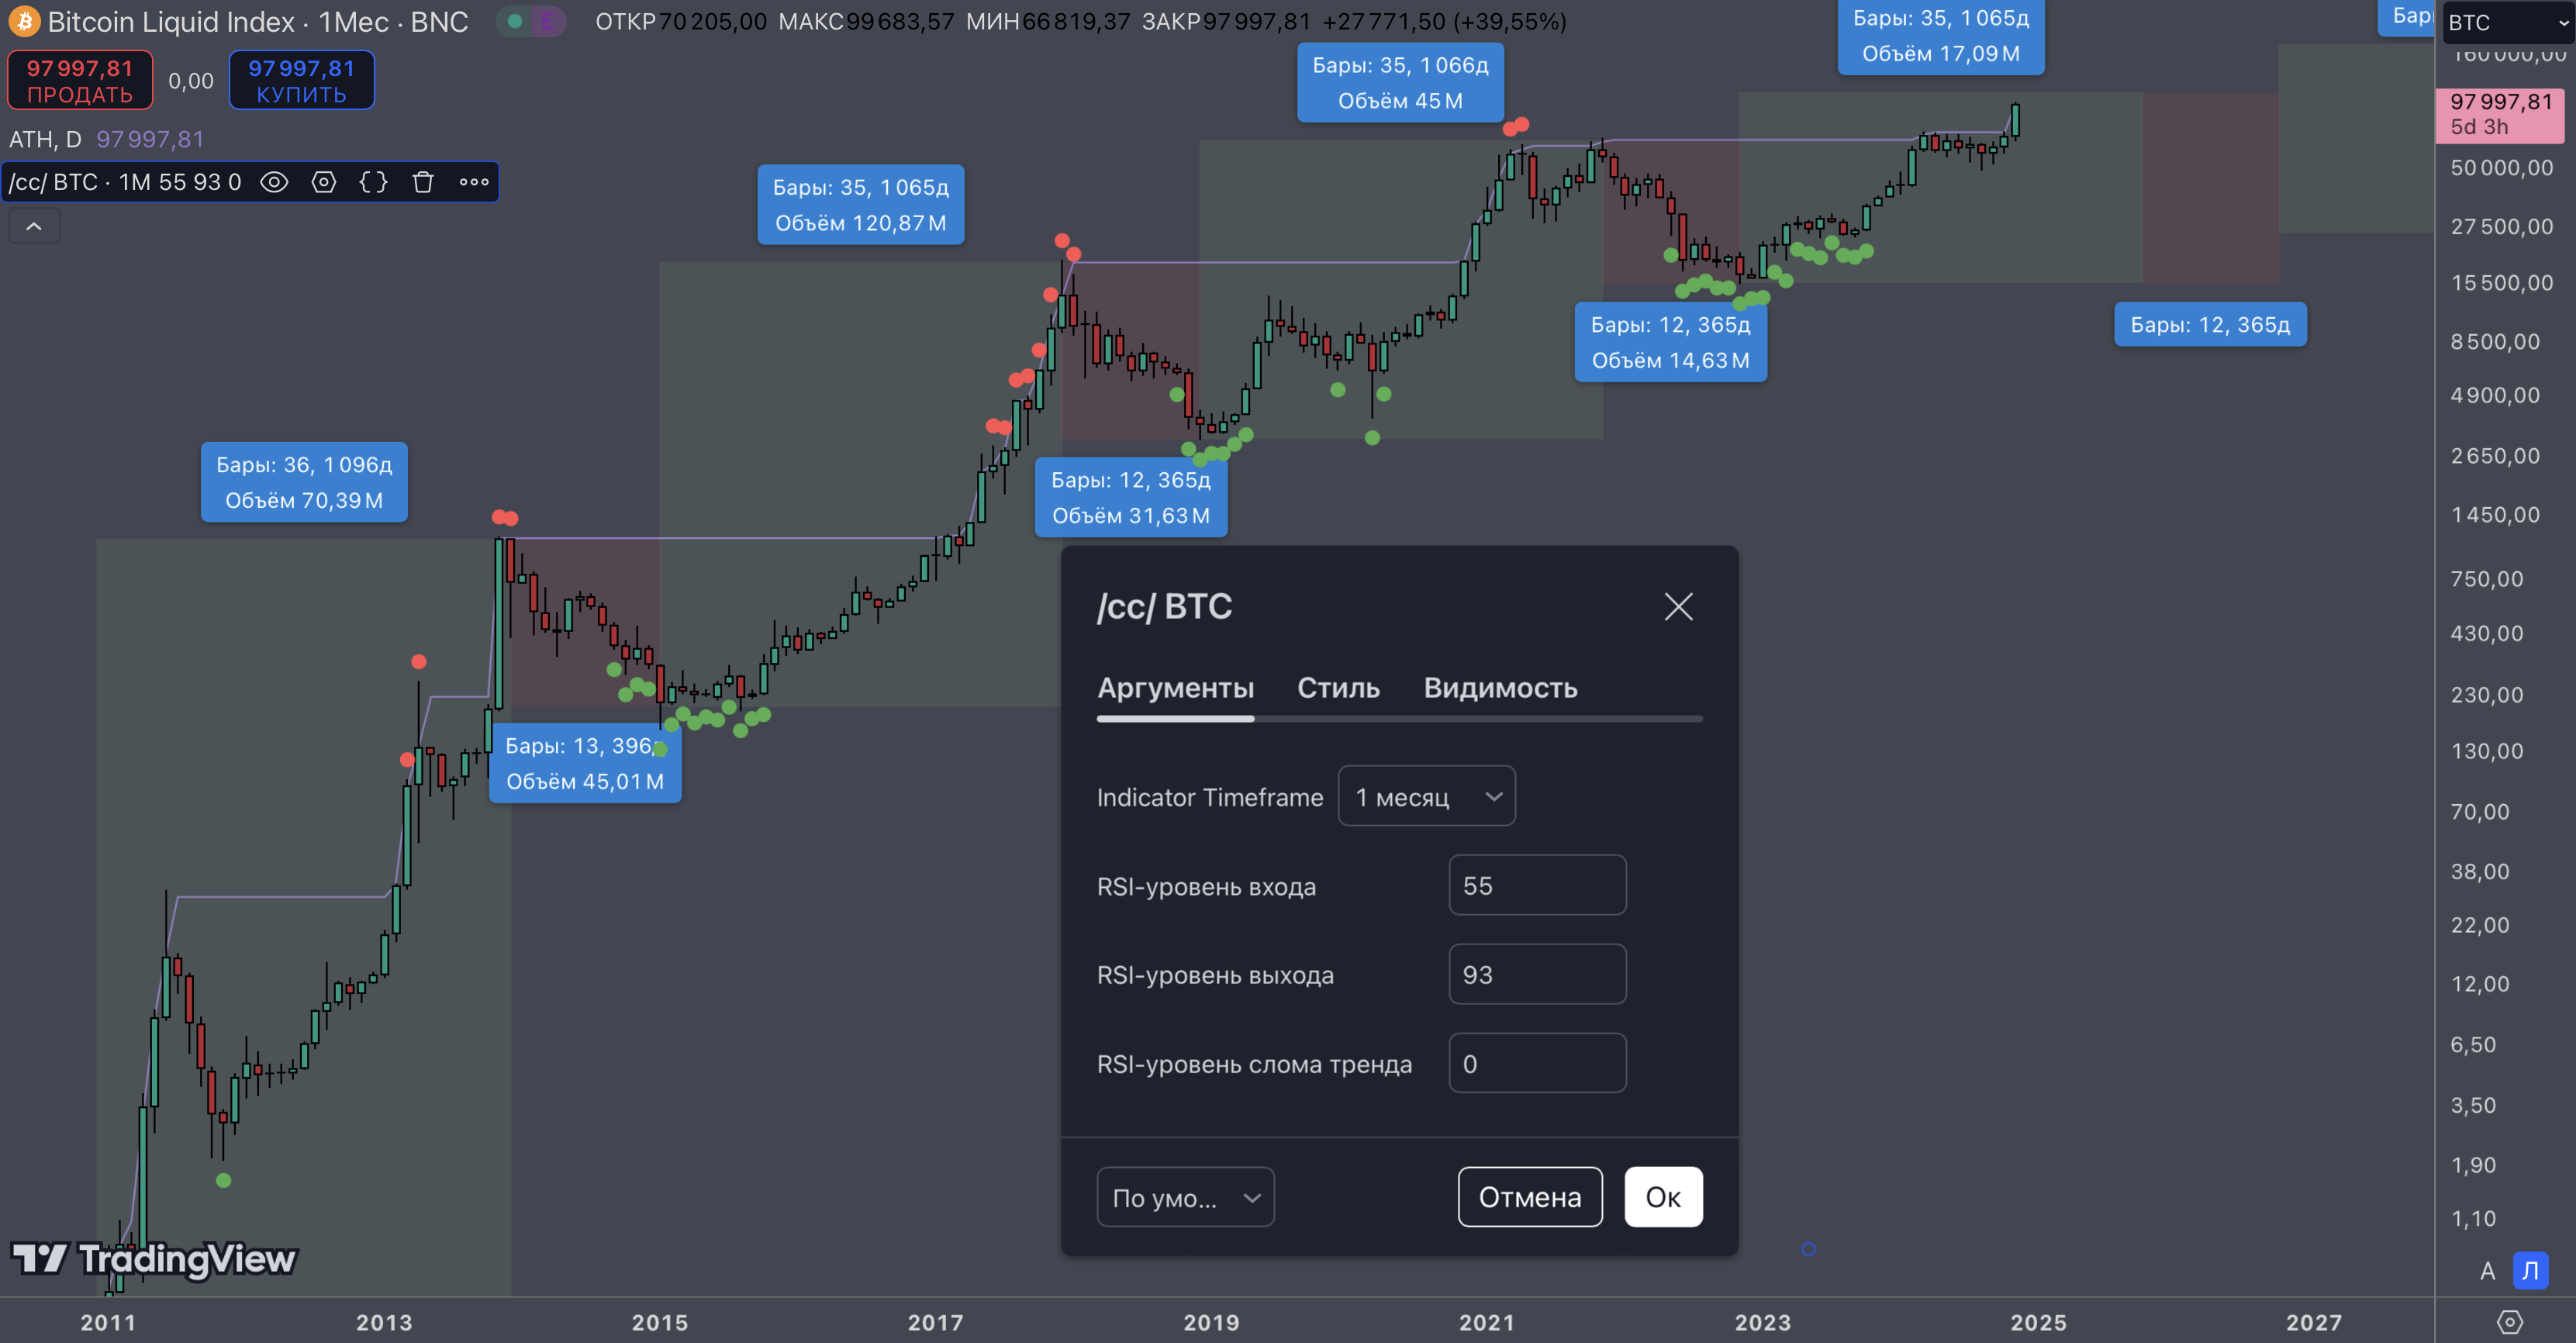2576x1343 pixels.
Task: Toggle auto scale 'A' button
Action: point(2487,1270)
